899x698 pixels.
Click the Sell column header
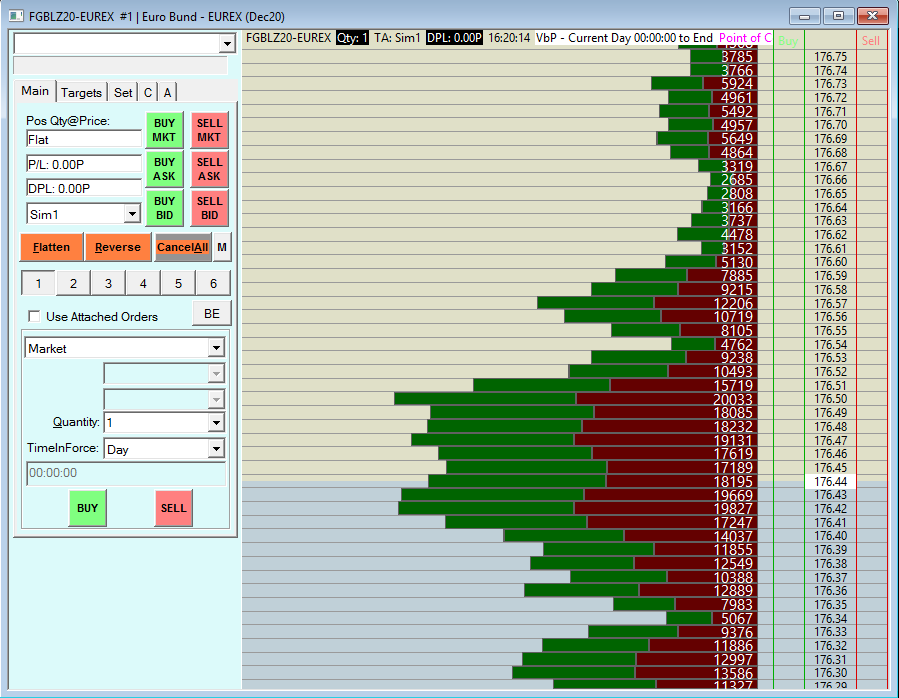pyautogui.click(x=870, y=41)
